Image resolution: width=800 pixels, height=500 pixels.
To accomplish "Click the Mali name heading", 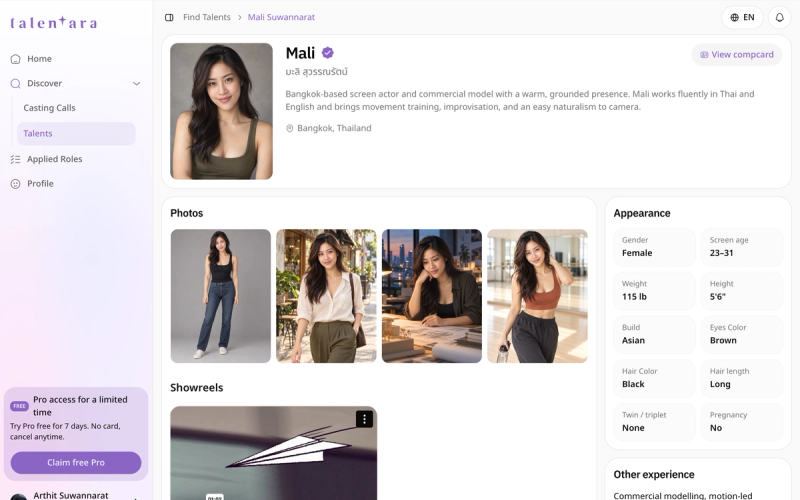I will 300,53.
